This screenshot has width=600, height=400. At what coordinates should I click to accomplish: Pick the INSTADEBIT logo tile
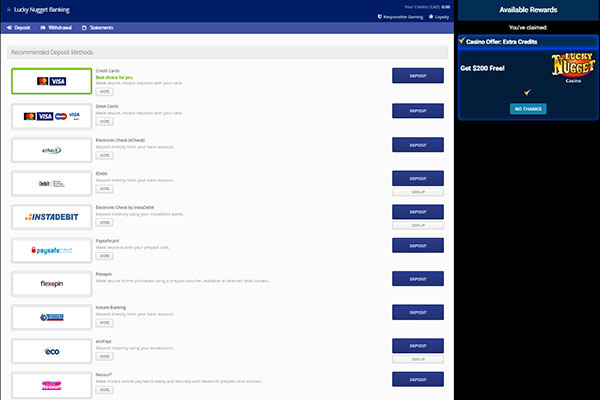click(52, 217)
